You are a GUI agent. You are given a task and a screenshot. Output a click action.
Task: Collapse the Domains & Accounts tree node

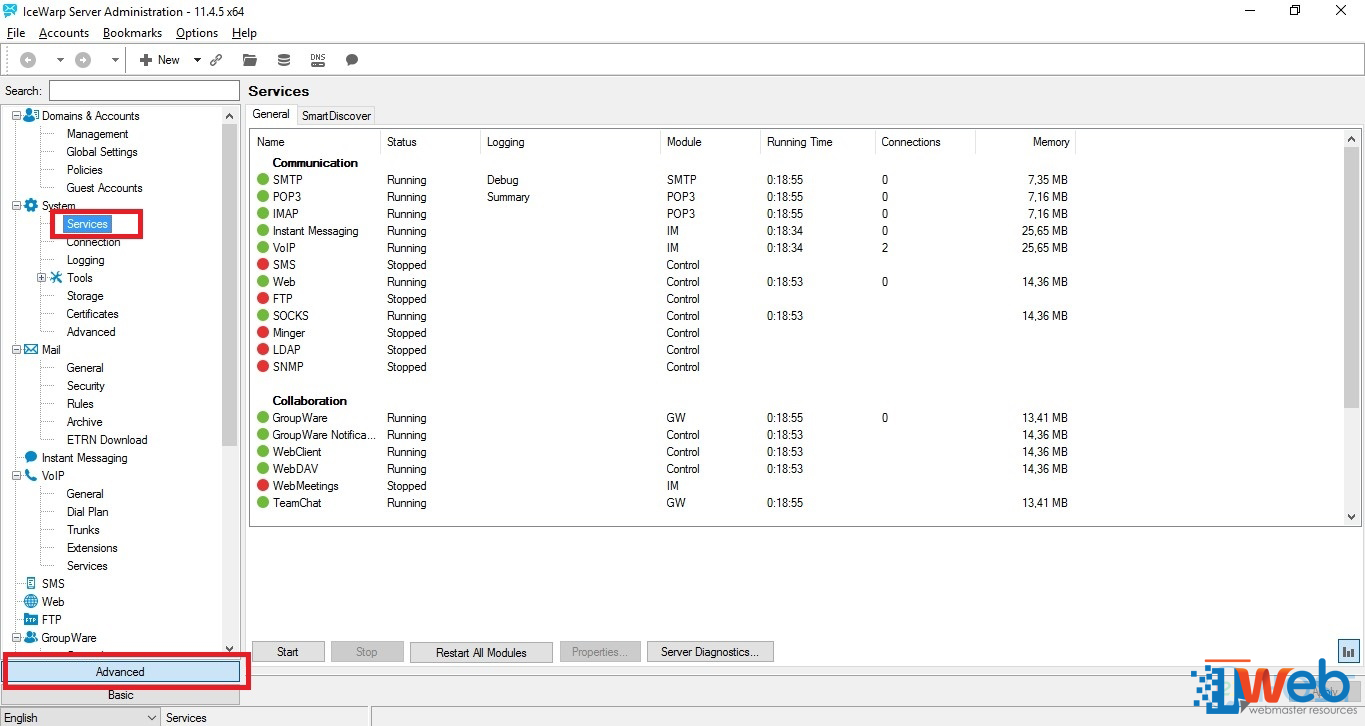click(16, 116)
